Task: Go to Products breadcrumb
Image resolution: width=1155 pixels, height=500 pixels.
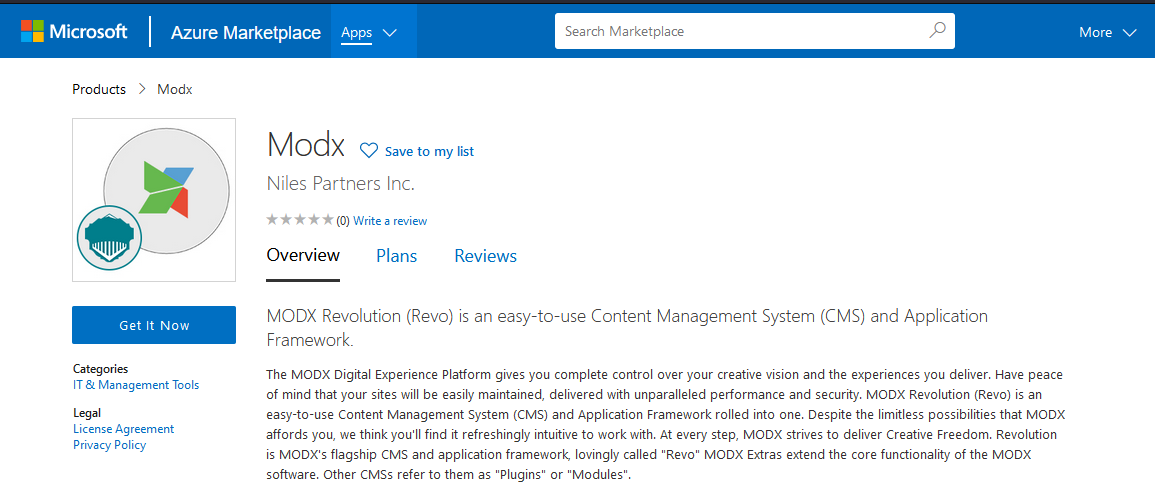Action: point(99,90)
